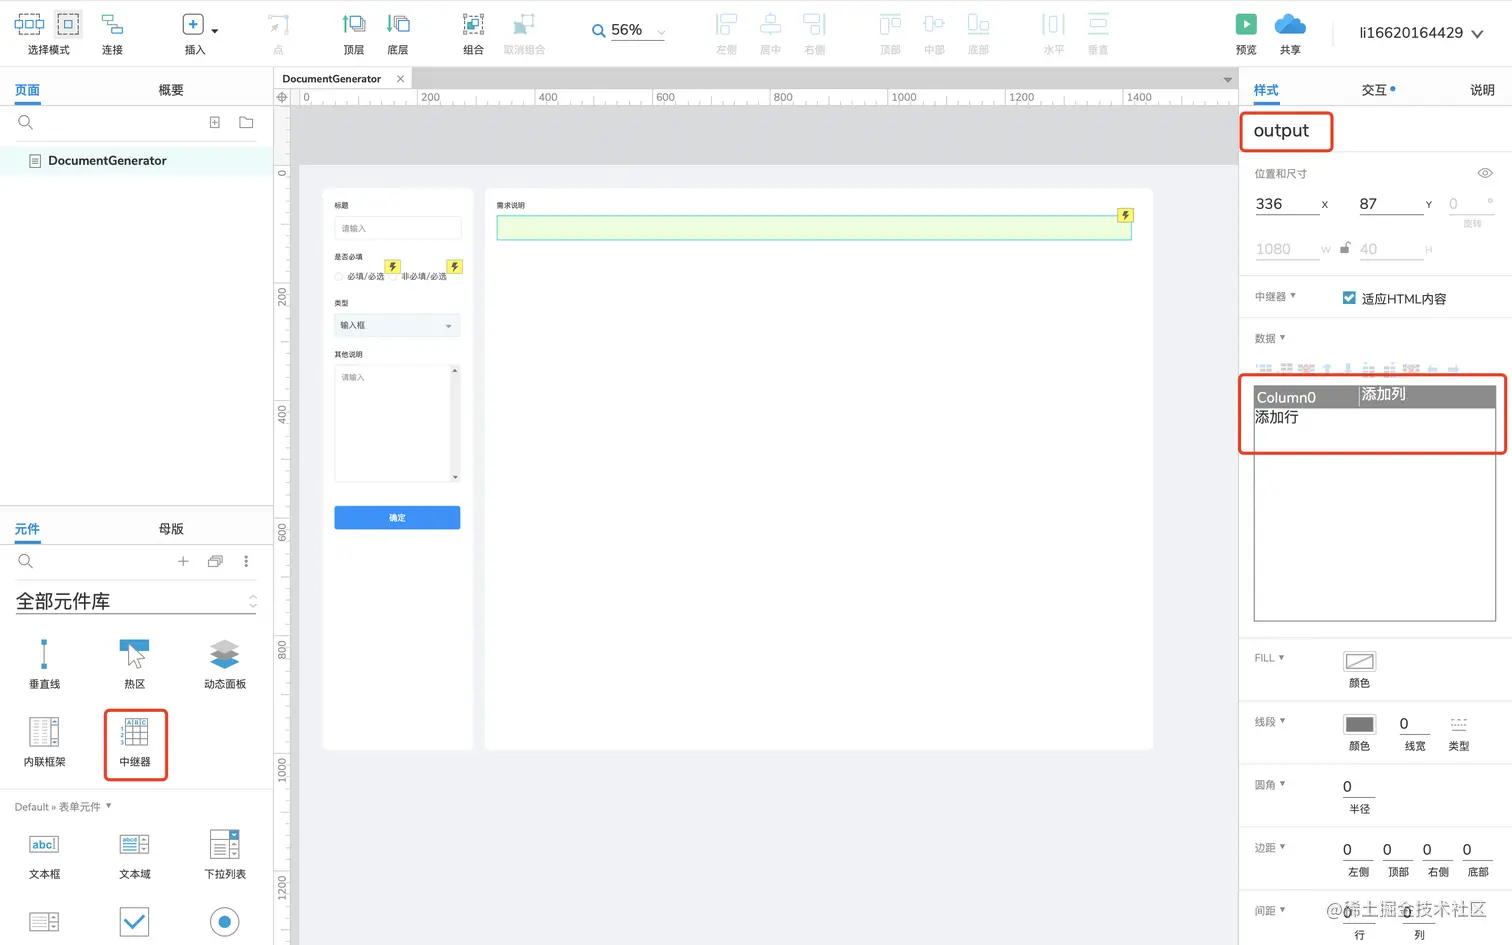Bring widget to front with 顶层
The width and height of the screenshot is (1512, 945).
[353, 24]
